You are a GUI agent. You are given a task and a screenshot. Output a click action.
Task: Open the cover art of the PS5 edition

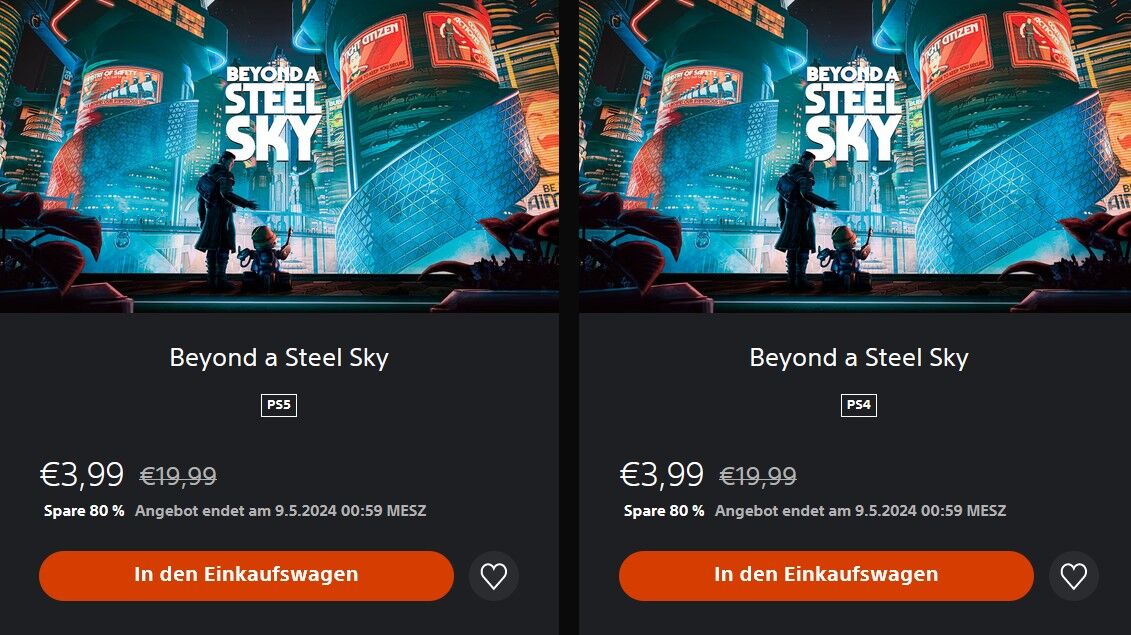[x=279, y=156]
